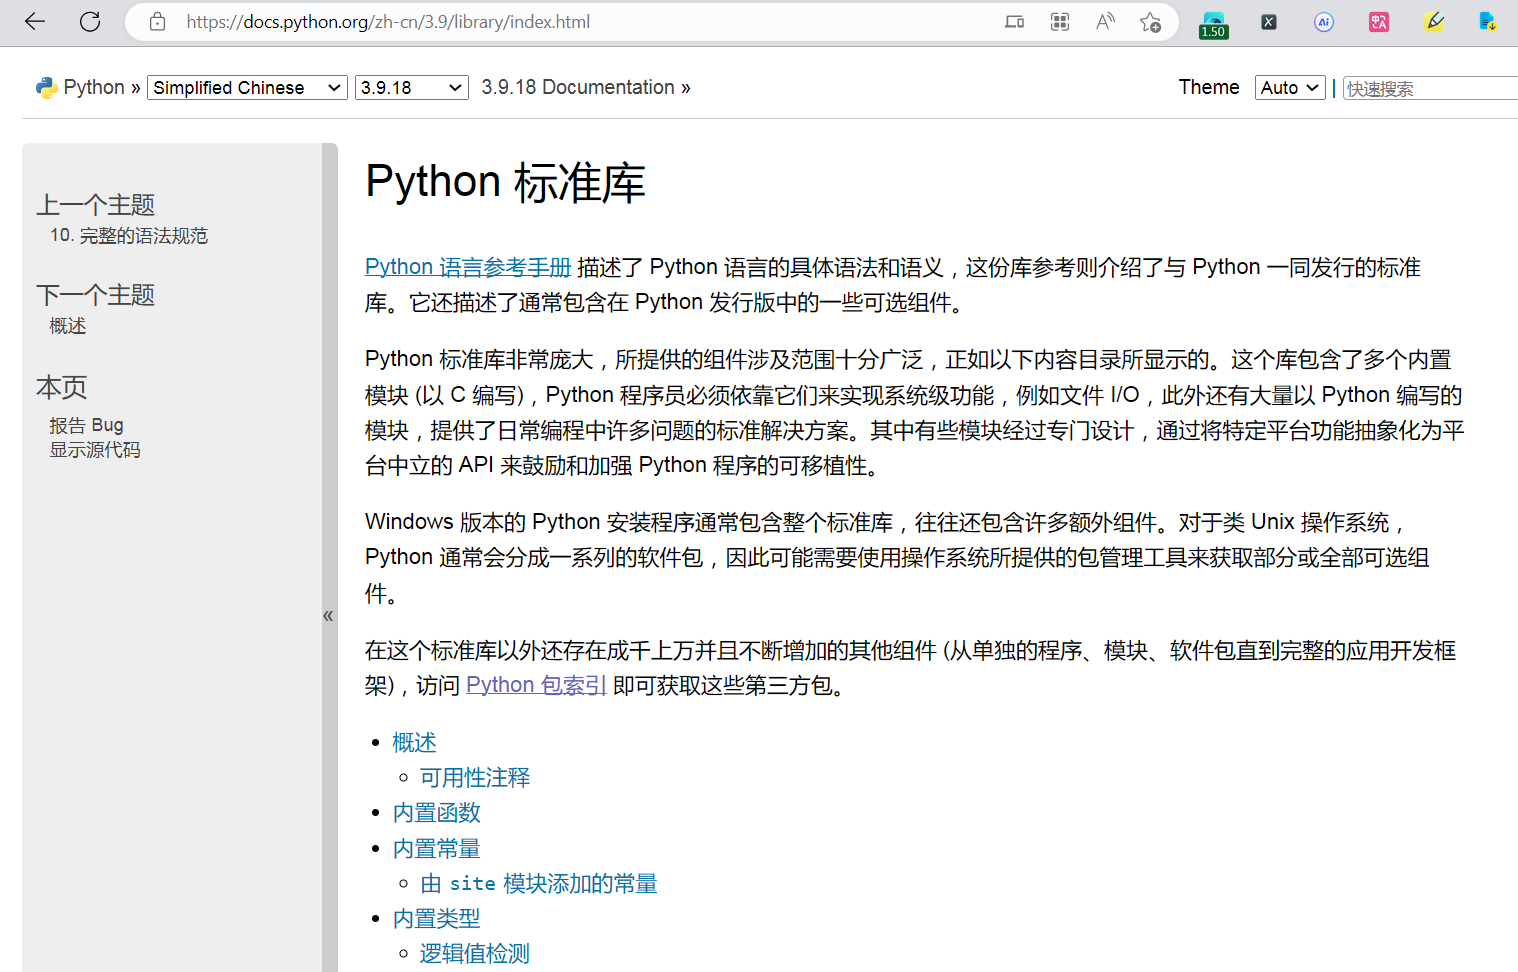Click the Python 标准库 page heading
Viewport: 1518px width, 972px height.
[x=506, y=183]
